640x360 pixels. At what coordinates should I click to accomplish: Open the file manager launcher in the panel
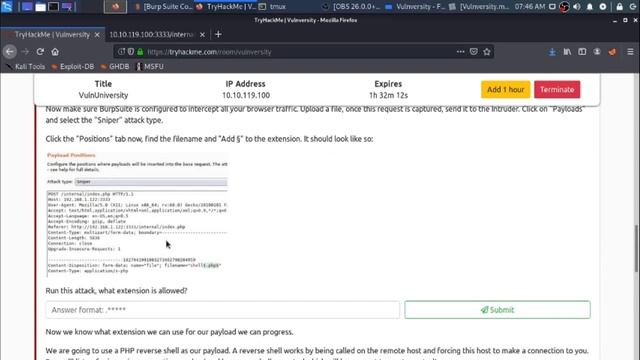[x=40, y=7]
